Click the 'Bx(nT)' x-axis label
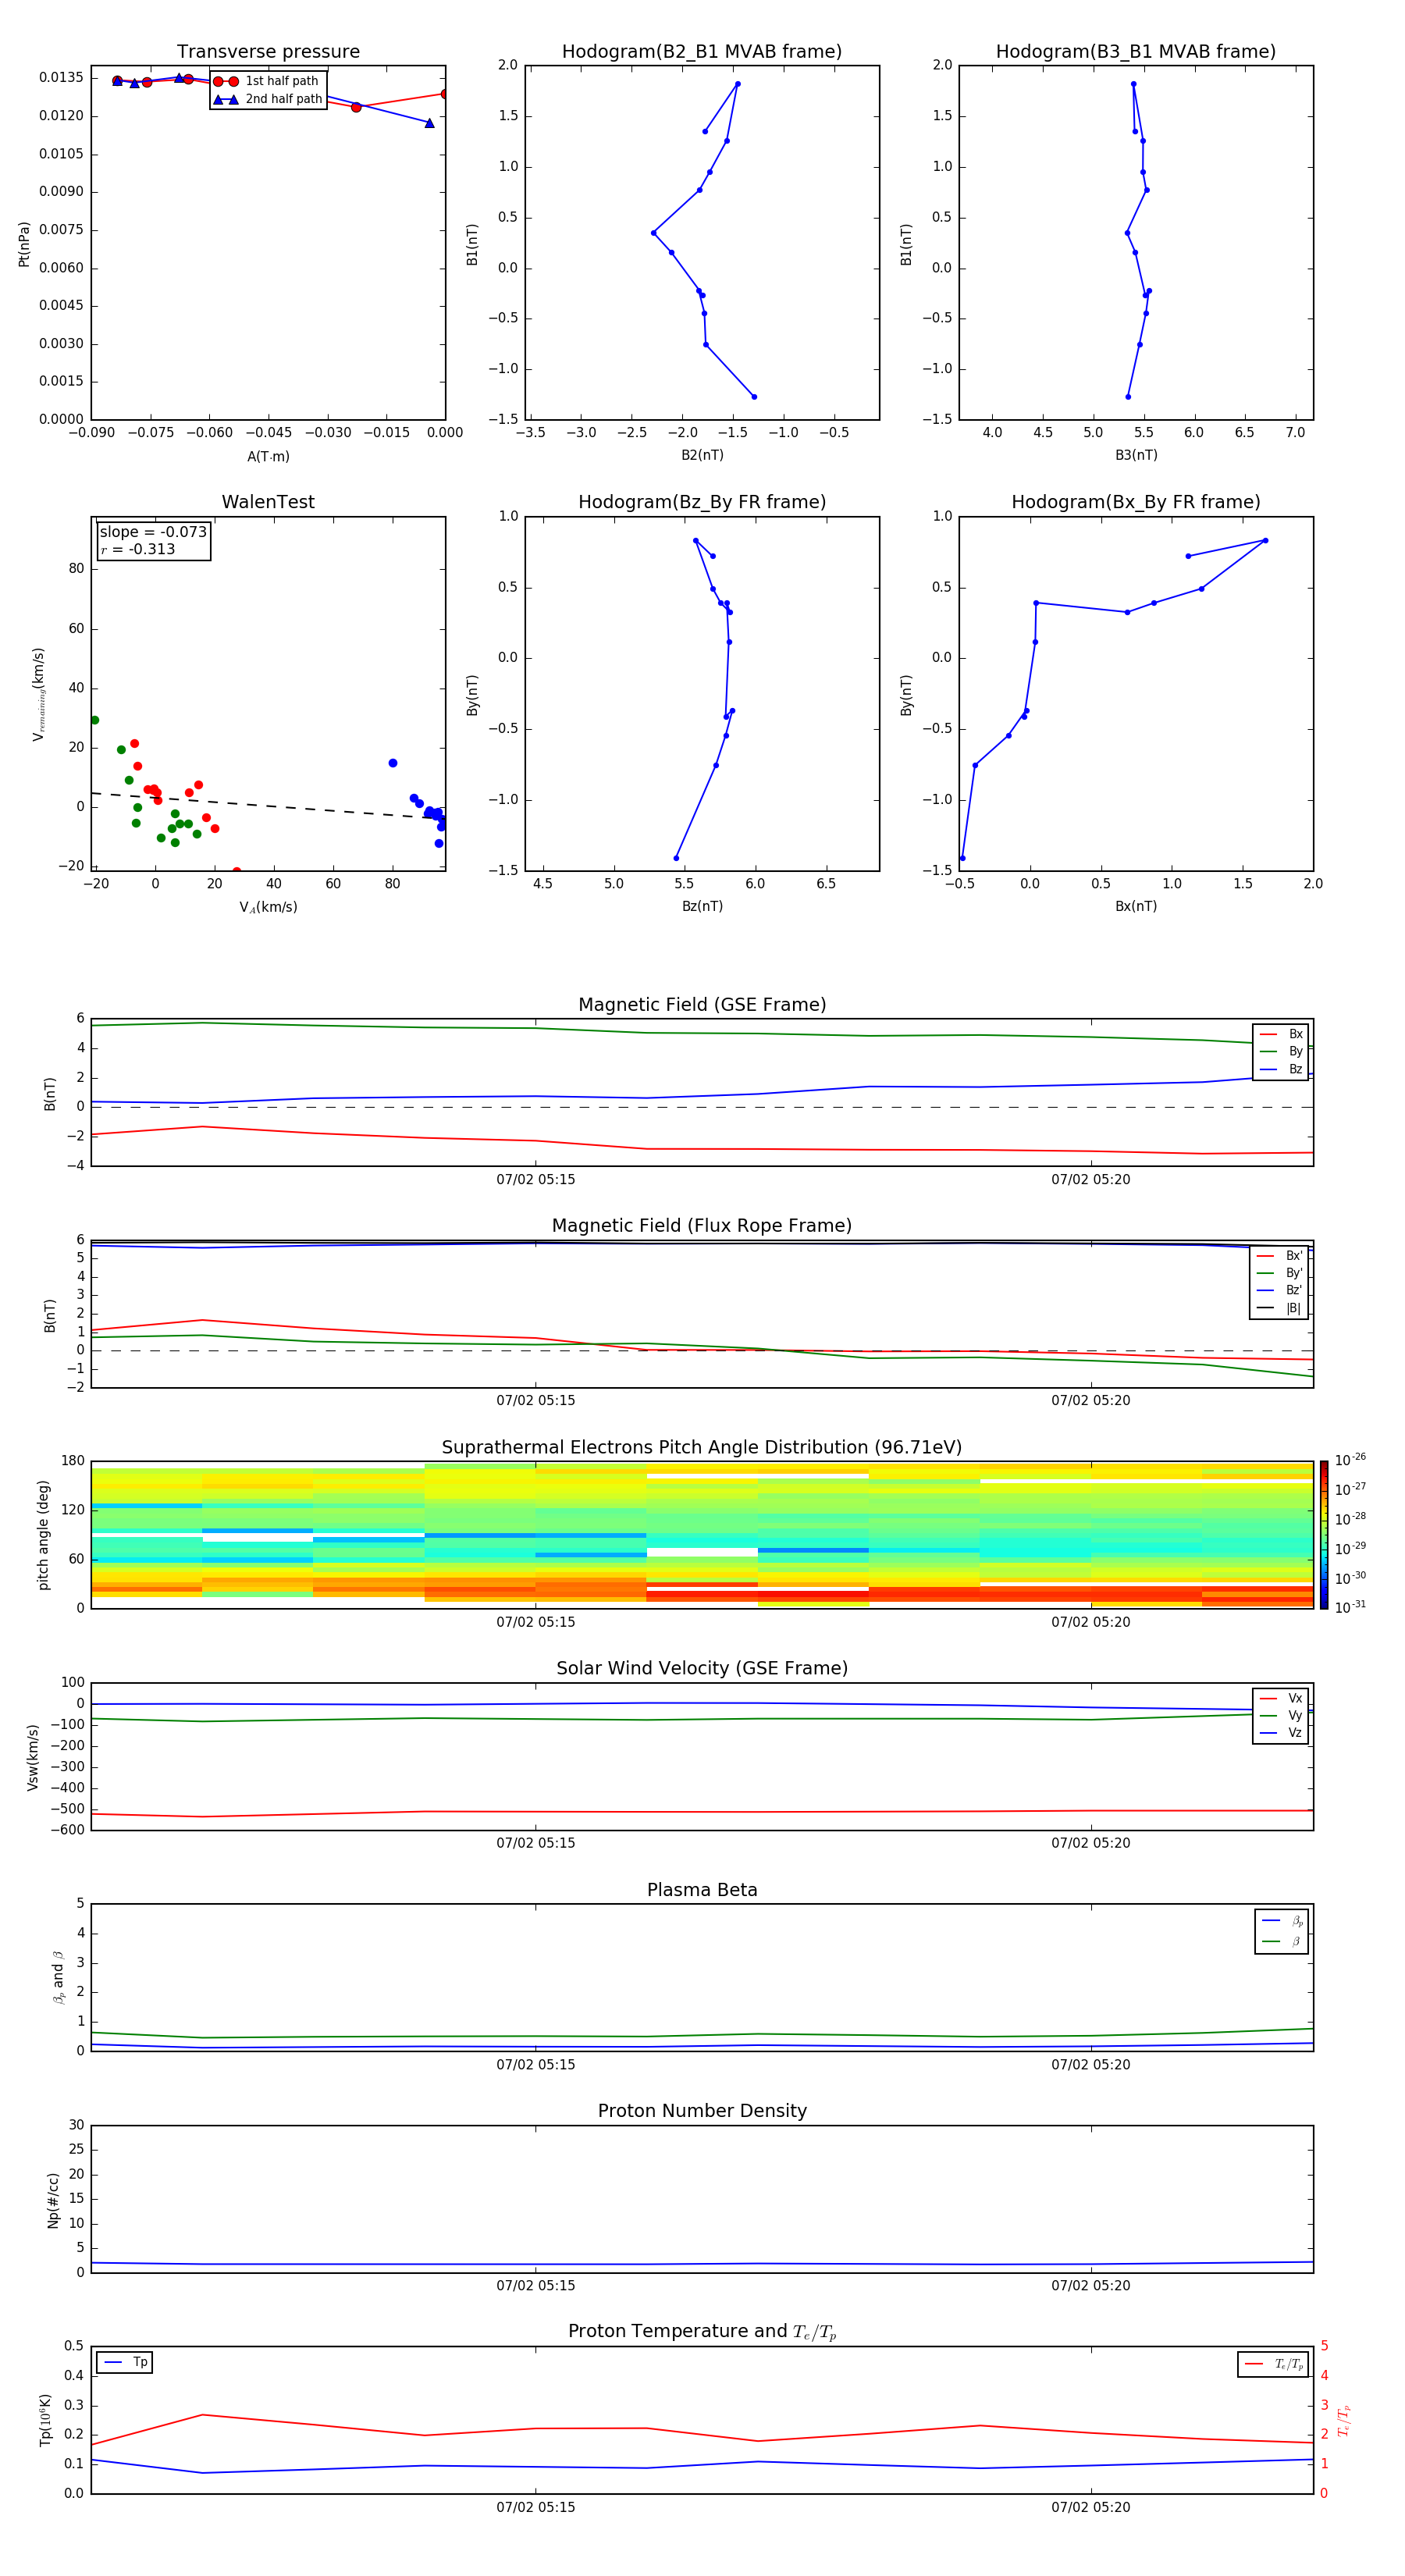Image resolution: width=1405 pixels, height=2576 pixels. pyautogui.click(x=1136, y=906)
